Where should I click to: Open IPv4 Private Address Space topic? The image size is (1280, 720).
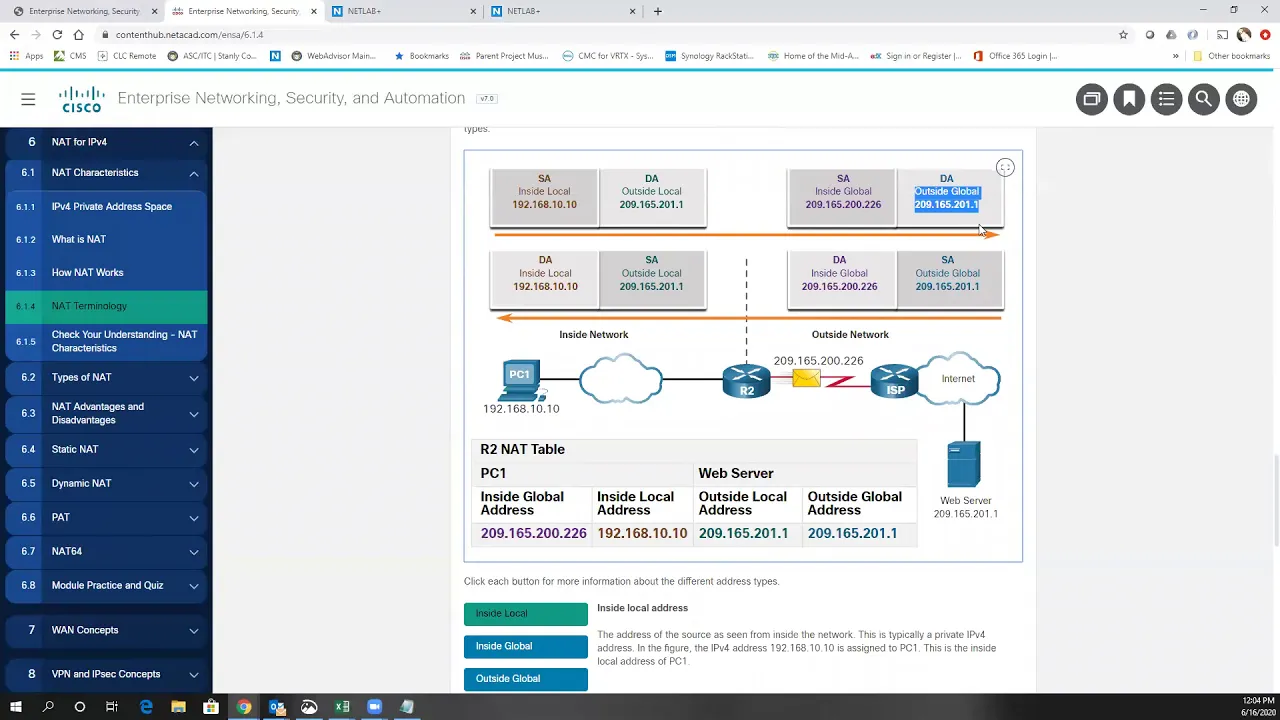pos(106,207)
